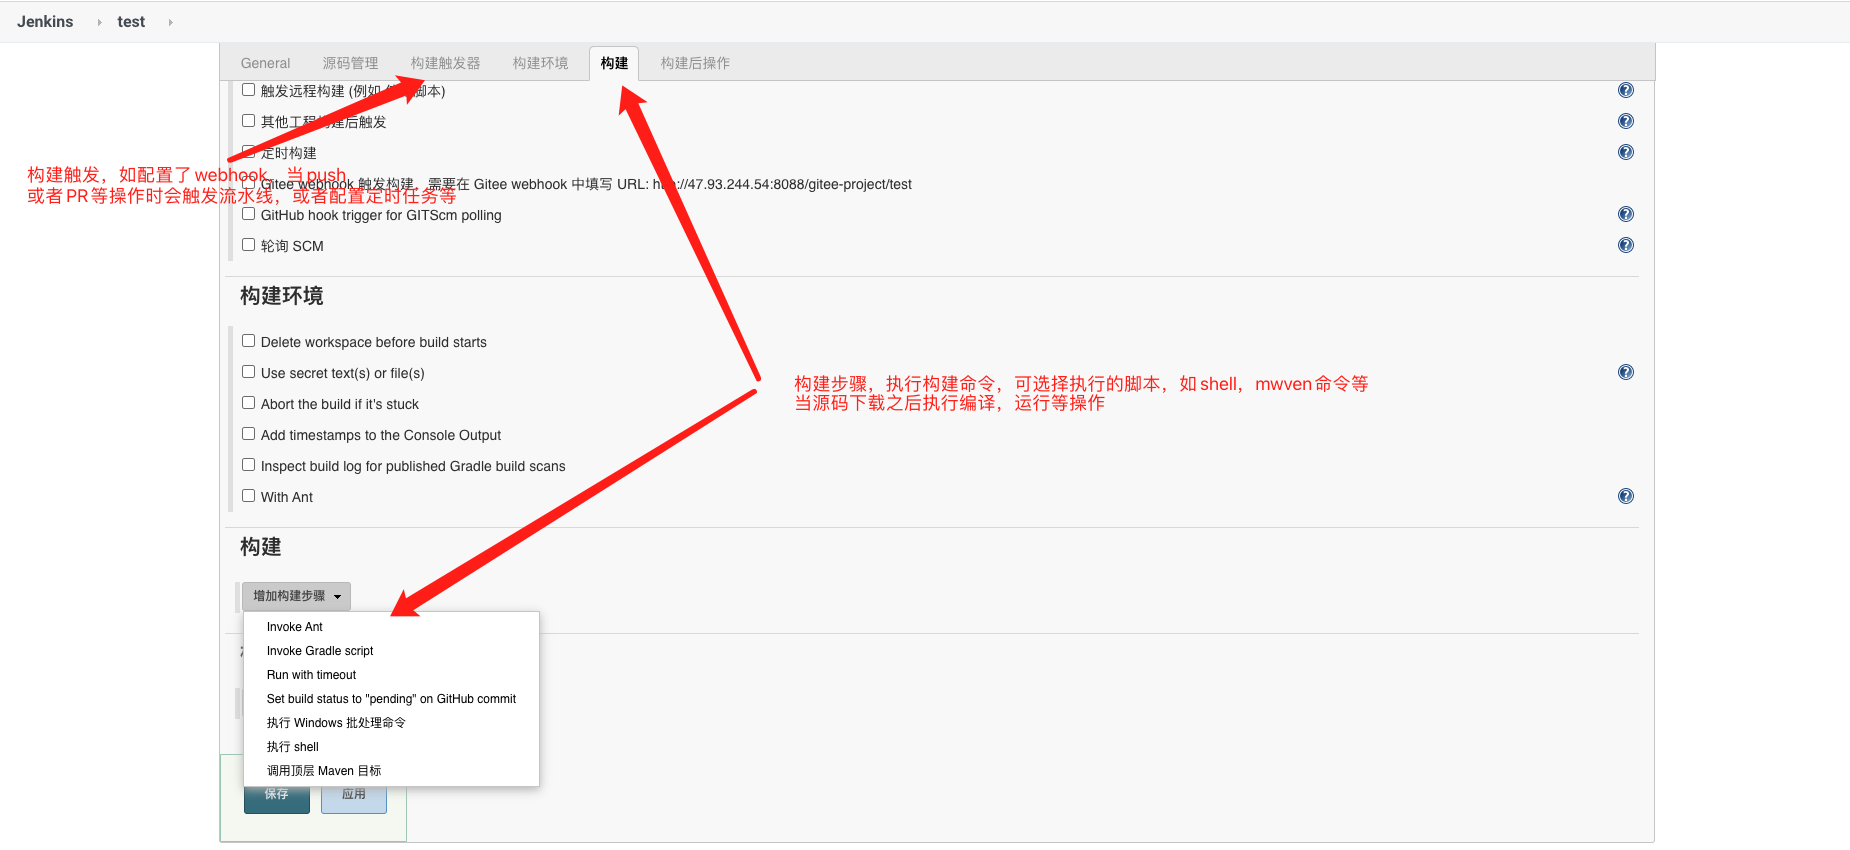This screenshot has width=1850, height=850.
Task: Show help for GitHub hook trigger
Action: coord(1625,214)
